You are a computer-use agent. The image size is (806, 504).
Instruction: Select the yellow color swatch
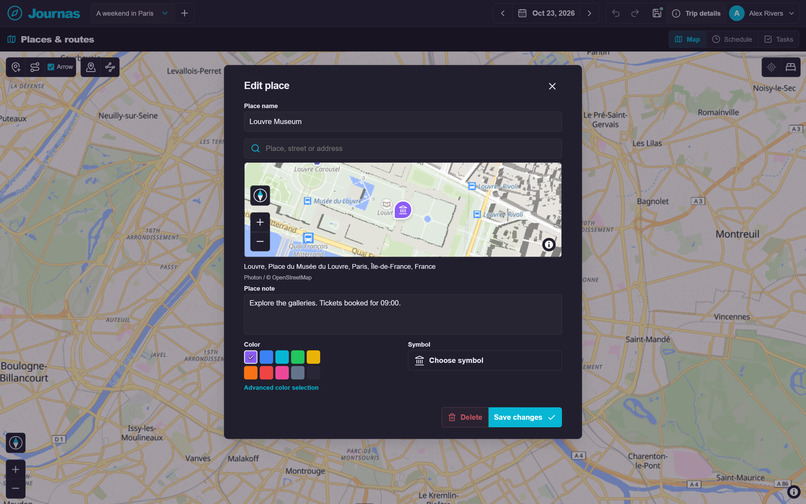[x=314, y=357]
